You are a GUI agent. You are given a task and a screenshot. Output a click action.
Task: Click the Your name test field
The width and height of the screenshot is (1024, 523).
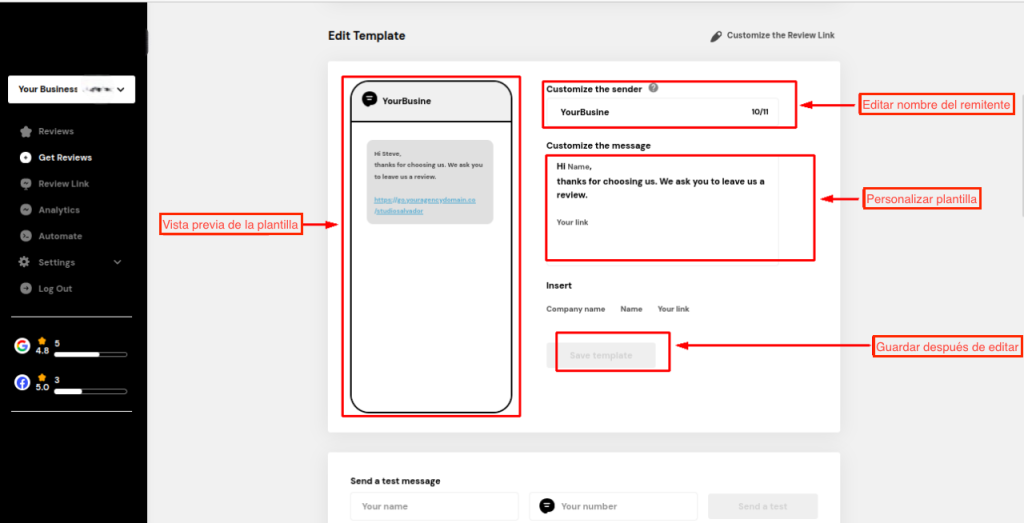pyautogui.click(x=434, y=506)
